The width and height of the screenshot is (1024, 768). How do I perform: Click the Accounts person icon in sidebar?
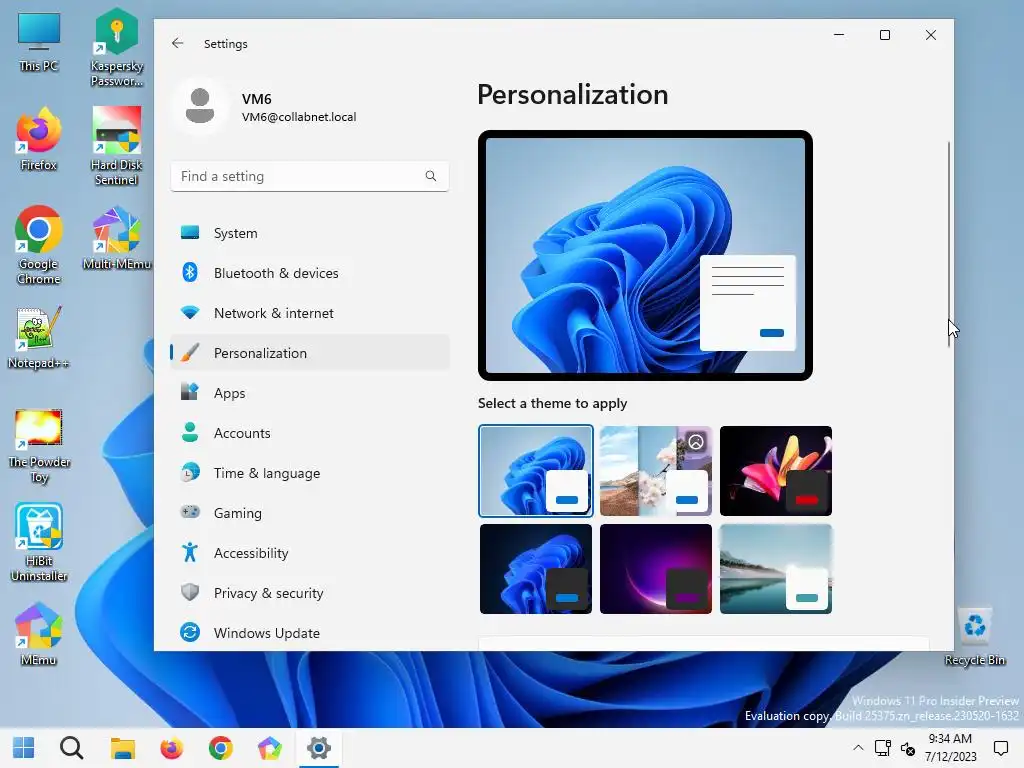click(190, 432)
